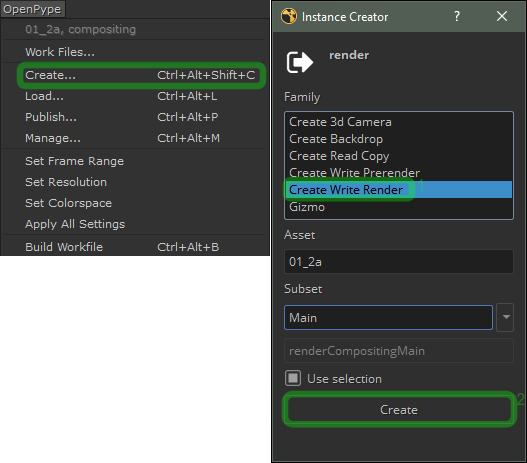Select Set Resolution menu entry

coord(134,182)
